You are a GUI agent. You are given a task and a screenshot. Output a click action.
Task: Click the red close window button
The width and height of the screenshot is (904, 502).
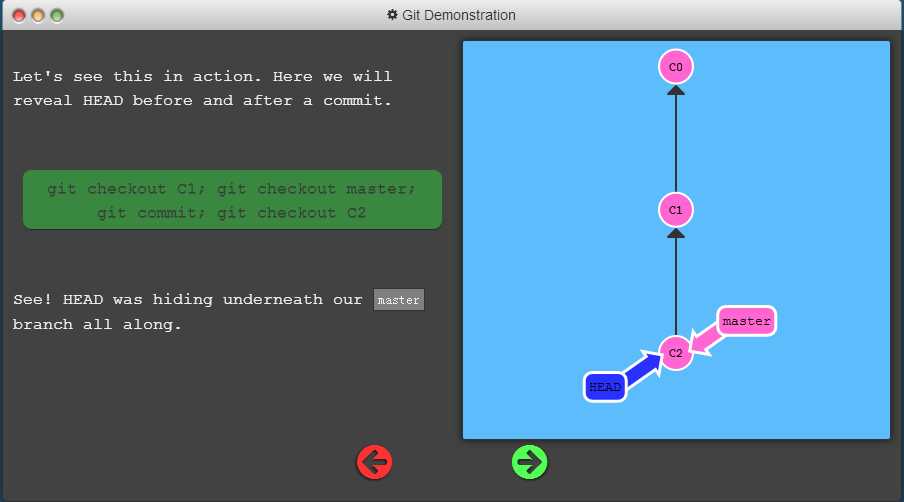pos(19,16)
